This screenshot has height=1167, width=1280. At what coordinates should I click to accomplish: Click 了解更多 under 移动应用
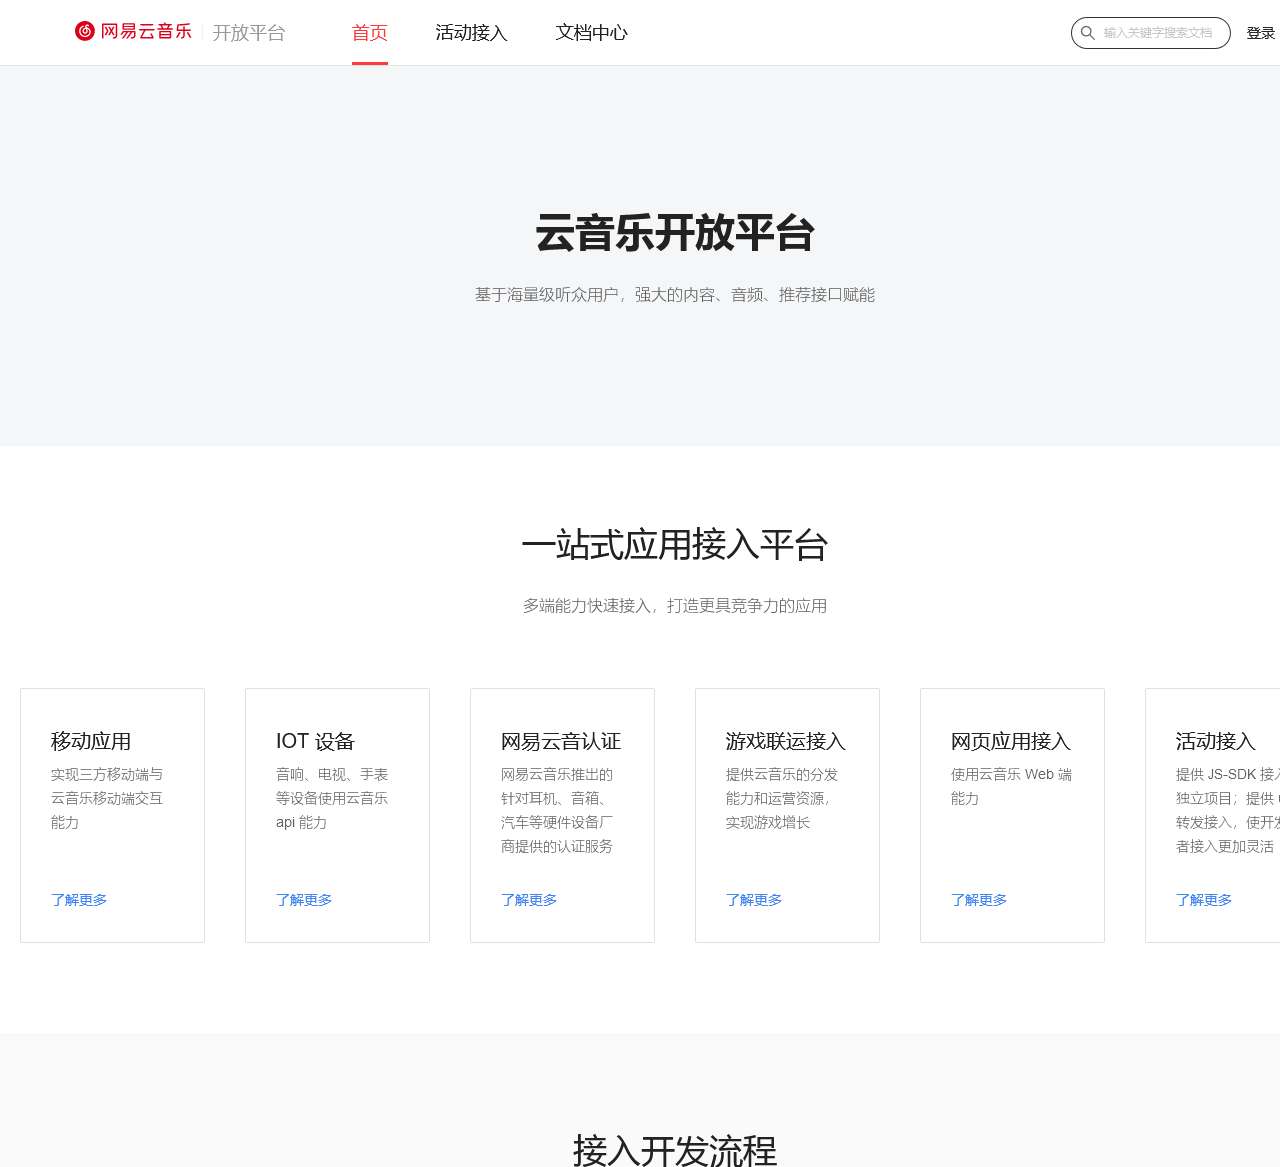tap(79, 900)
